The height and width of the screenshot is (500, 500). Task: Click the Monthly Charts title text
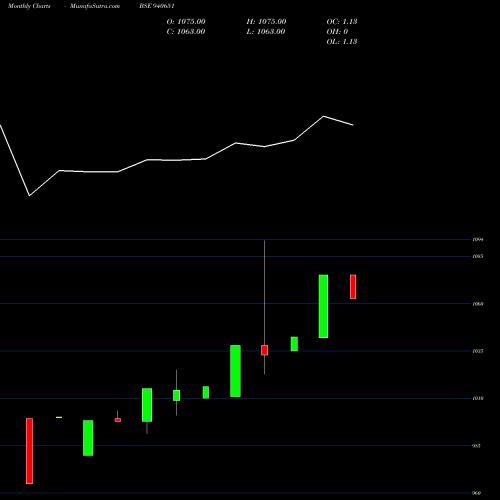point(29,6)
